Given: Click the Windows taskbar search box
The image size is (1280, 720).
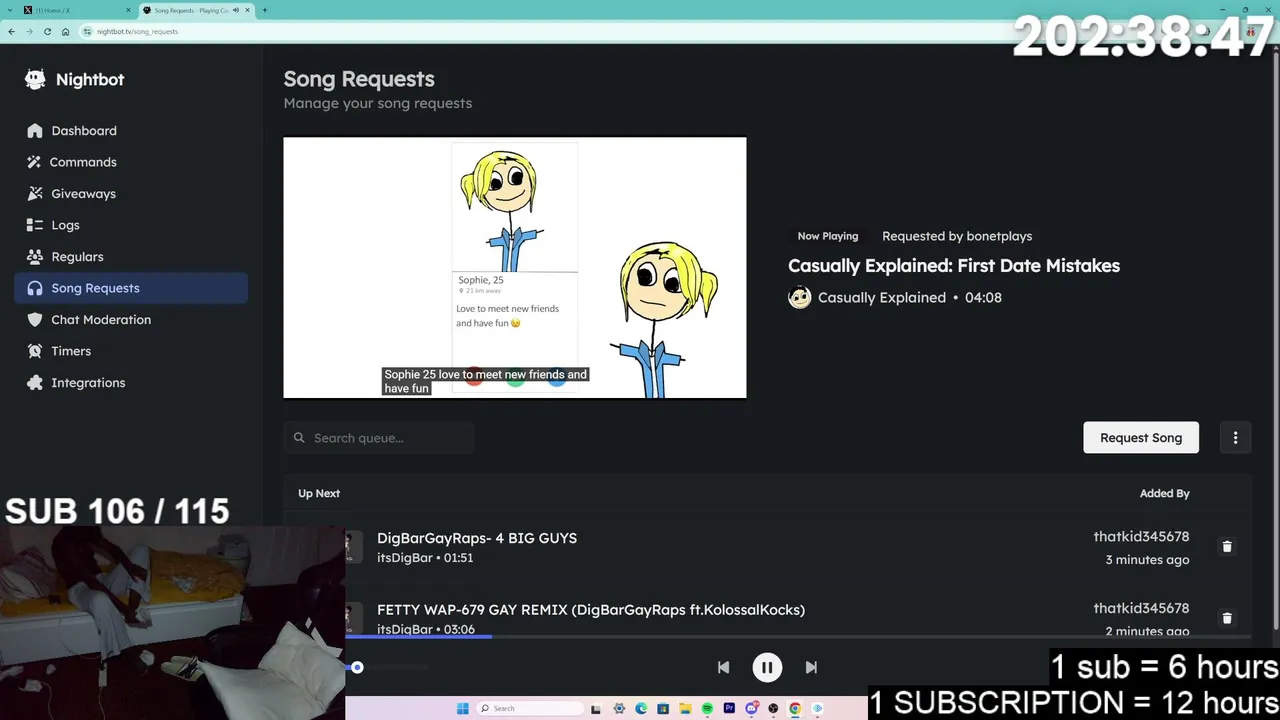Looking at the screenshot, I should 530,709.
